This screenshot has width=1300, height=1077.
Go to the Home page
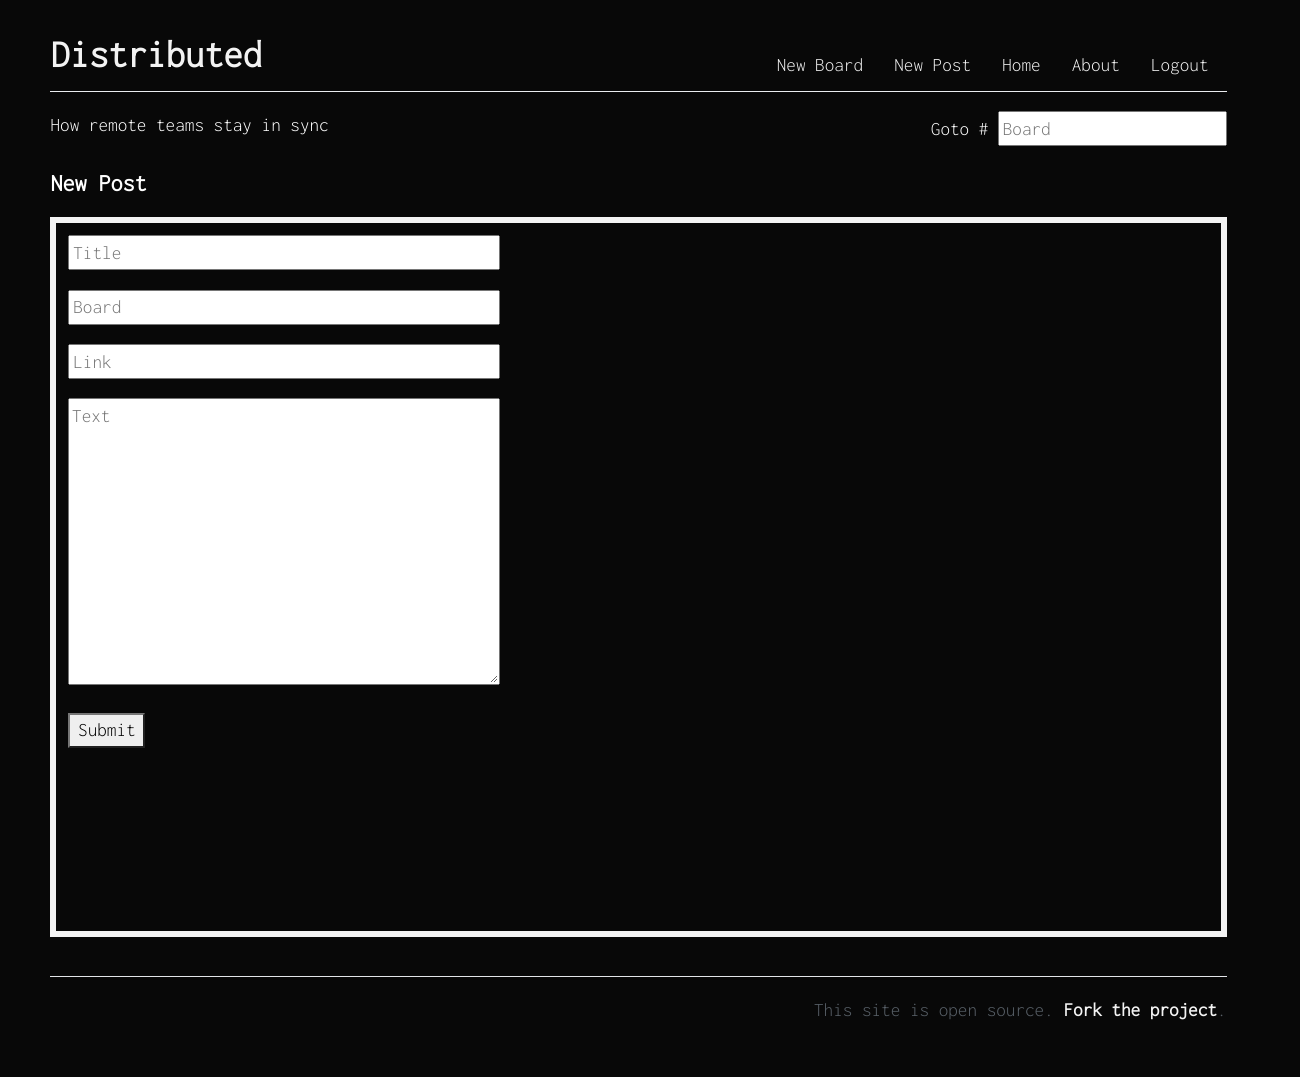click(1021, 65)
